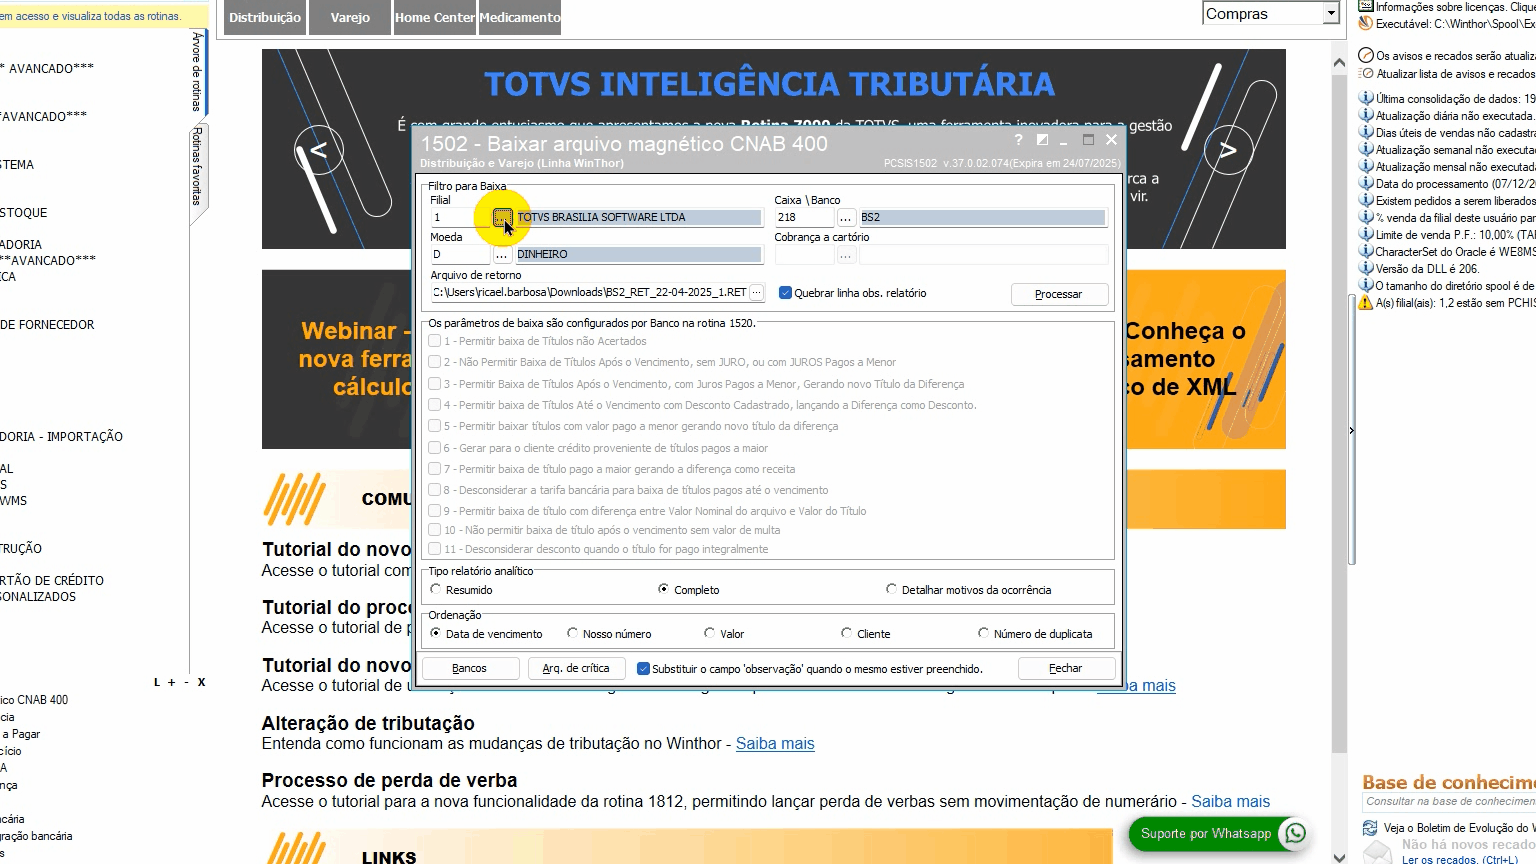The width and height of the screenshot is (1536, 864).
Task: Click info icon beside Data do processamento
Action: click(x=1366, y=184)
